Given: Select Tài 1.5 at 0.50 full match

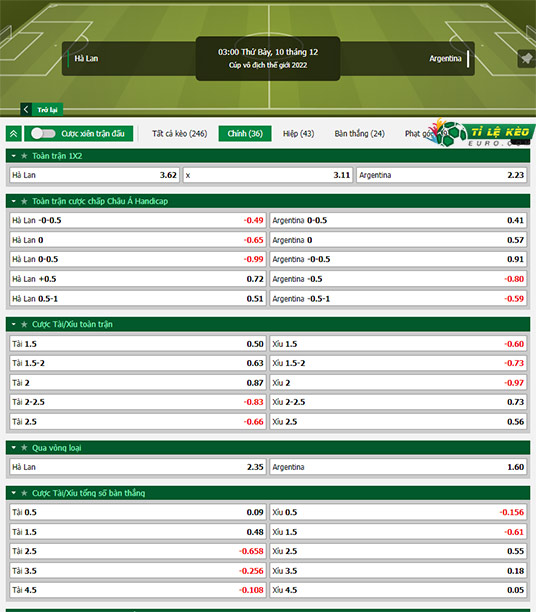Looking at the screenshot, I should pos(137,343).
